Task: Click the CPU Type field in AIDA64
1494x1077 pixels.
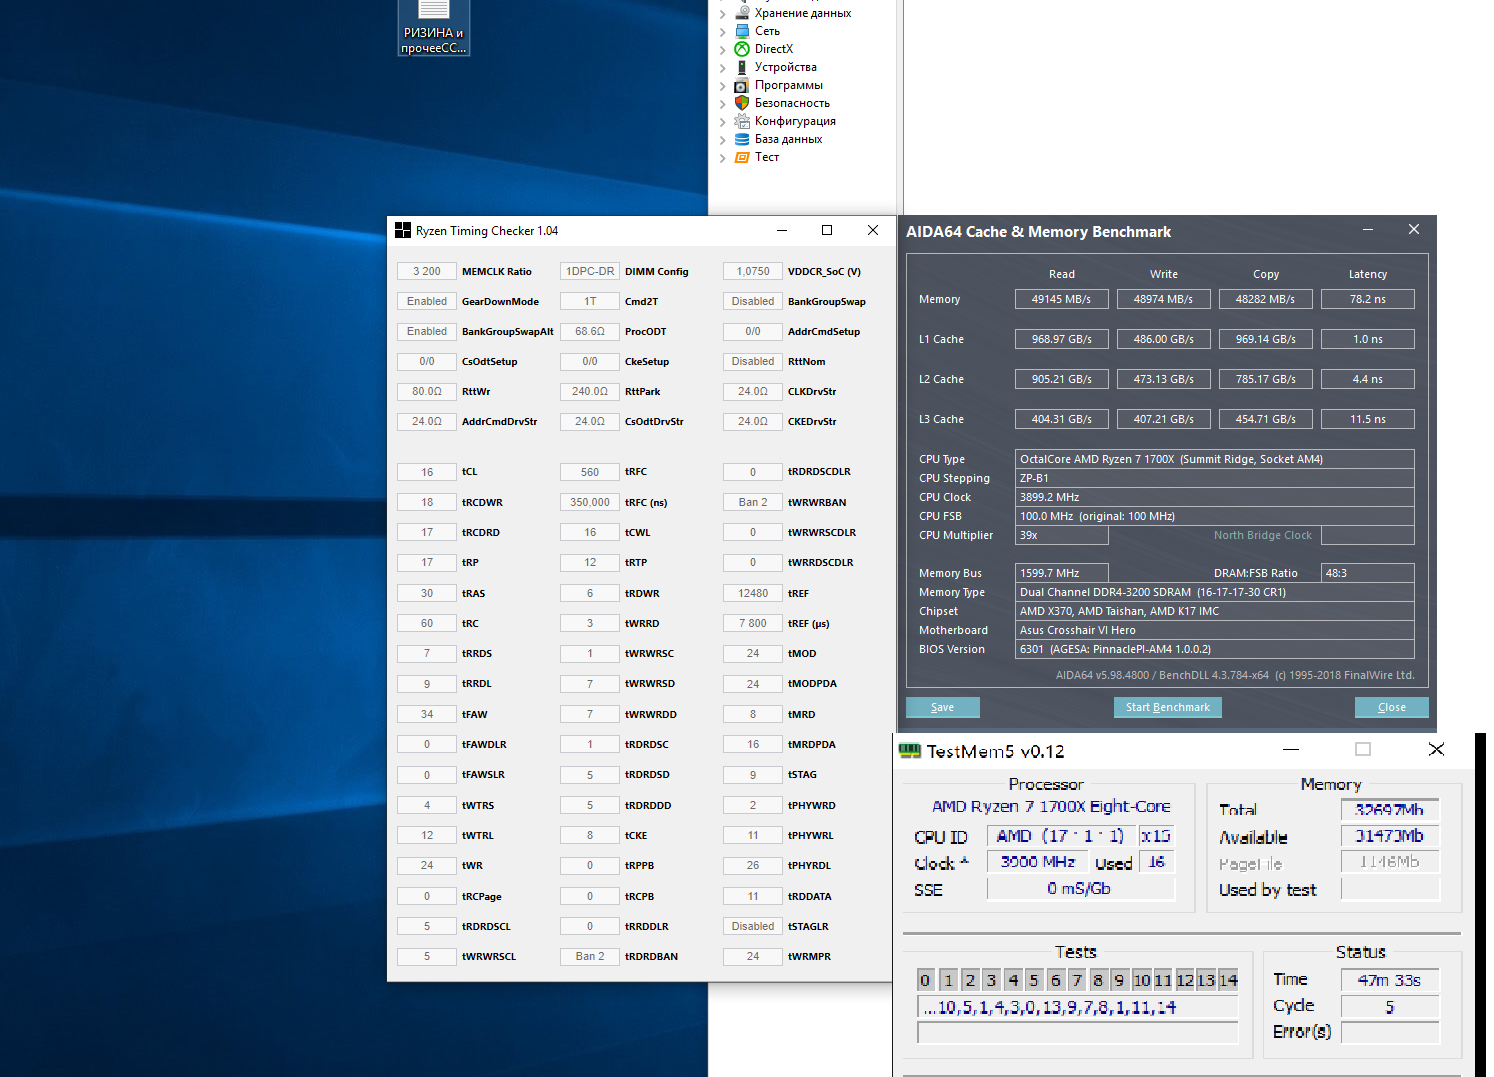Action: [1215, 459]
